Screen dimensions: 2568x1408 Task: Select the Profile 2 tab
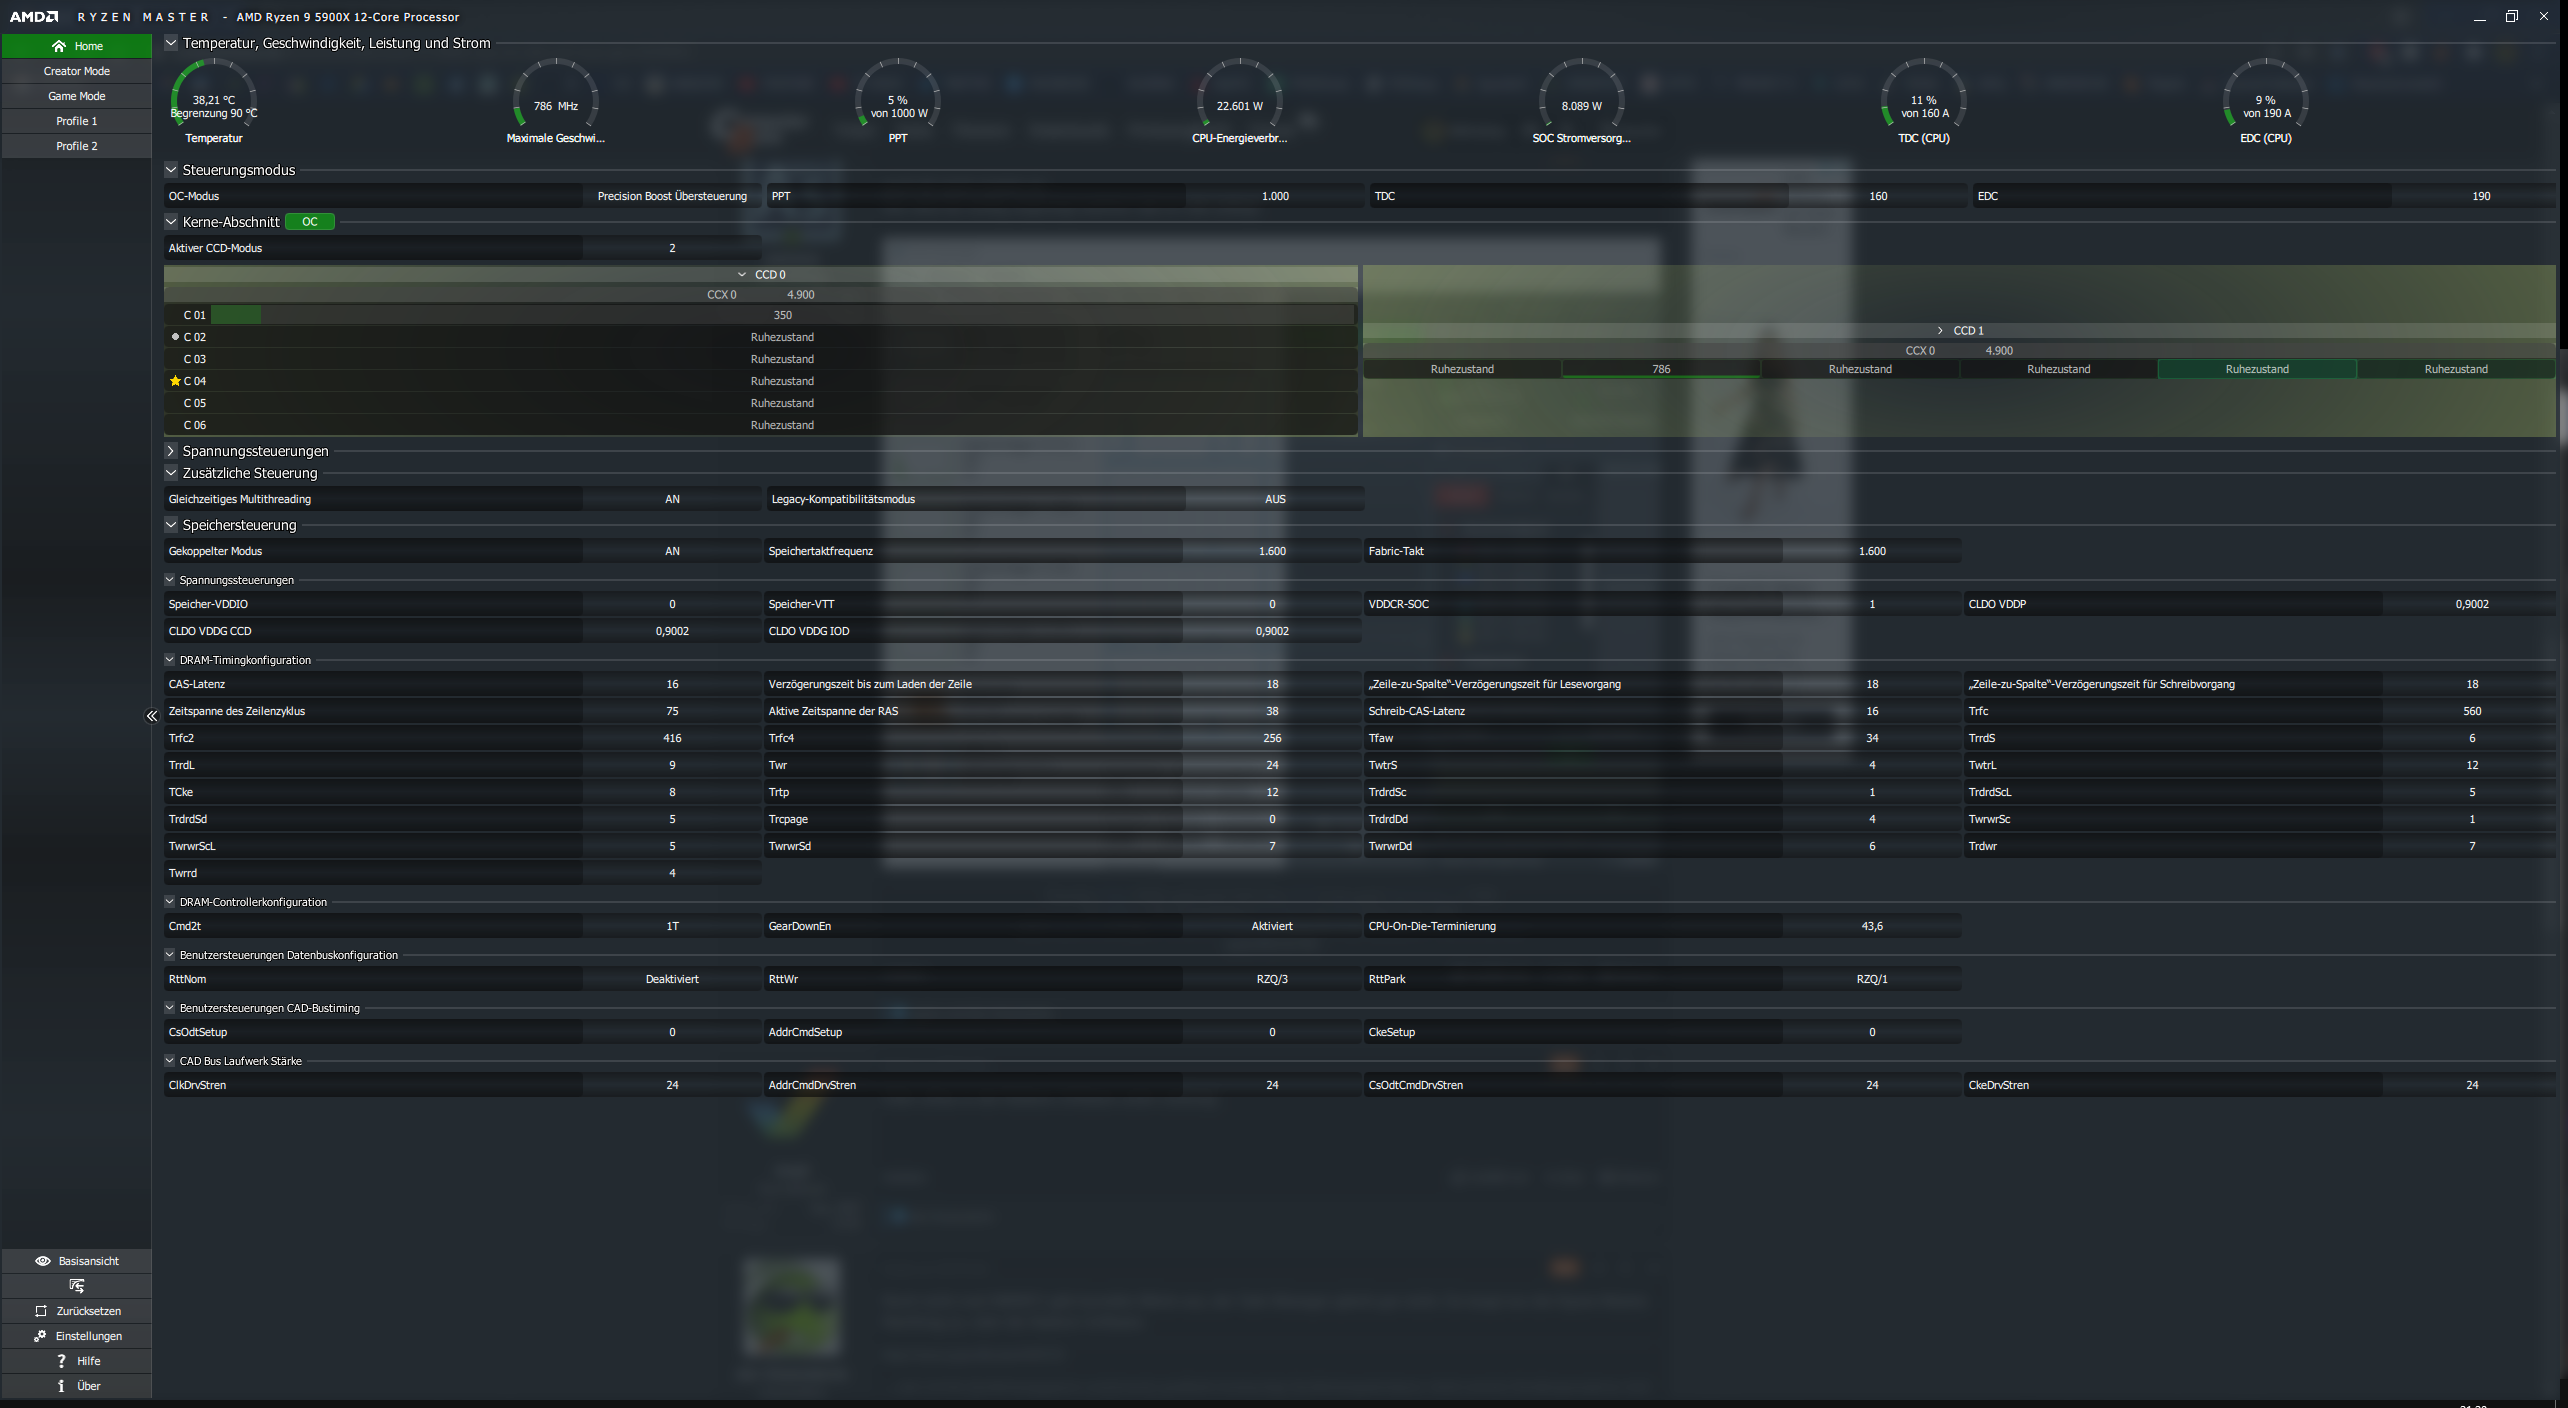(76, 146)
